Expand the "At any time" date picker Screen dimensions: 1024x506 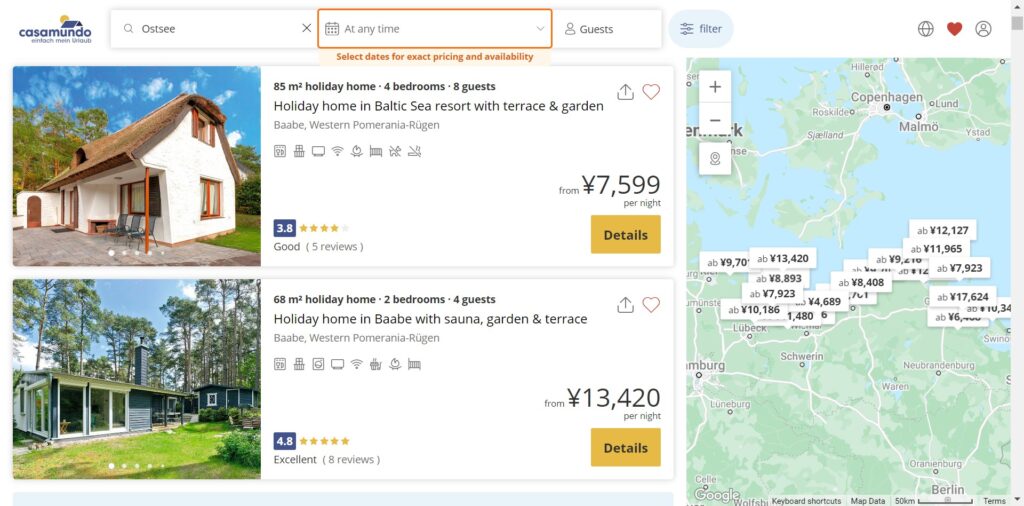click(435, 29)
